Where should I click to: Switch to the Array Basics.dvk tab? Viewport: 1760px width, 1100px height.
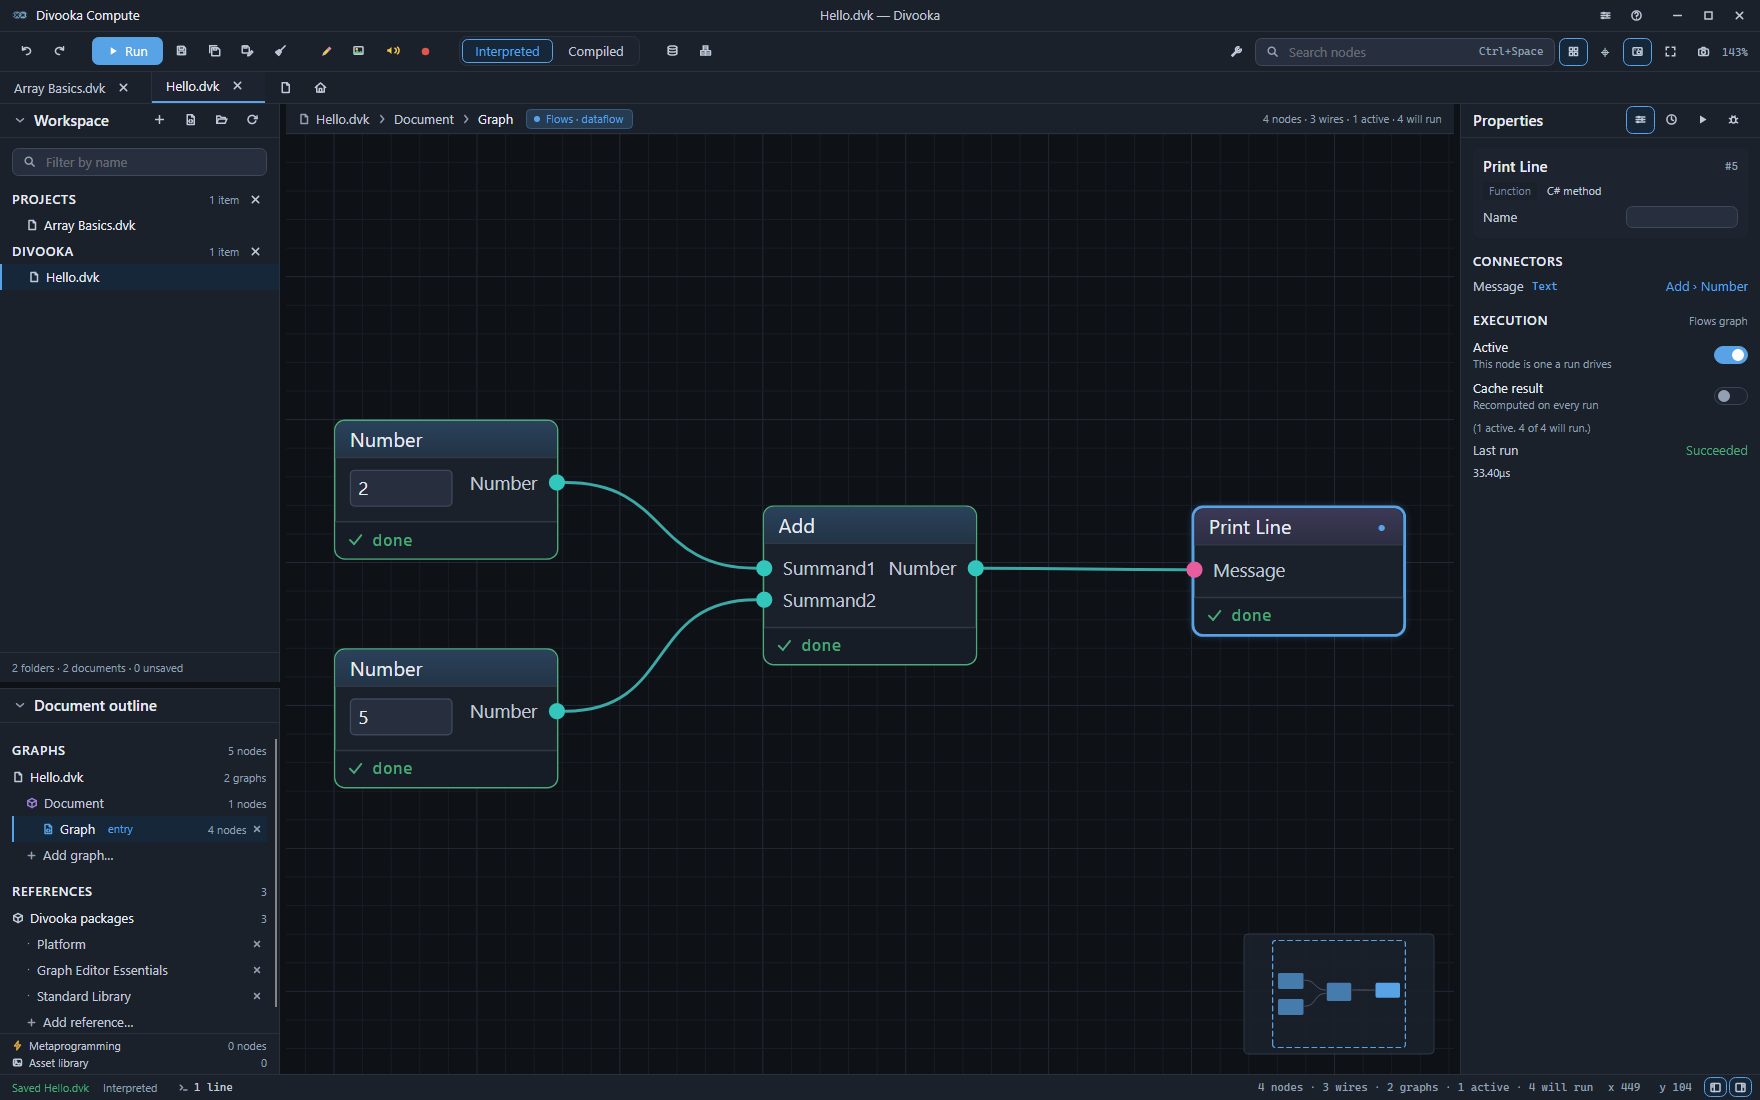(60, 88)
